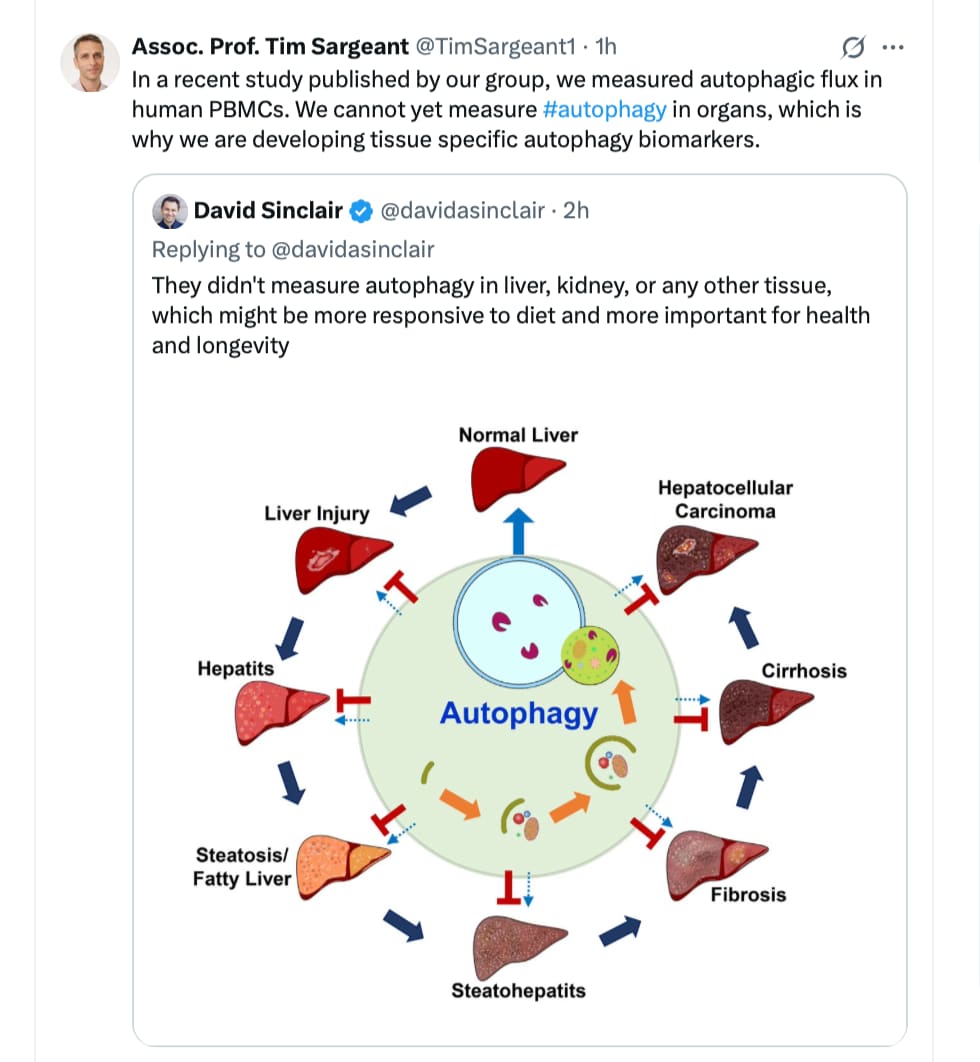Click the 2h timestamp on quoted tweet
This screenshot has width=980, height=1062.
tap(576, 211)
